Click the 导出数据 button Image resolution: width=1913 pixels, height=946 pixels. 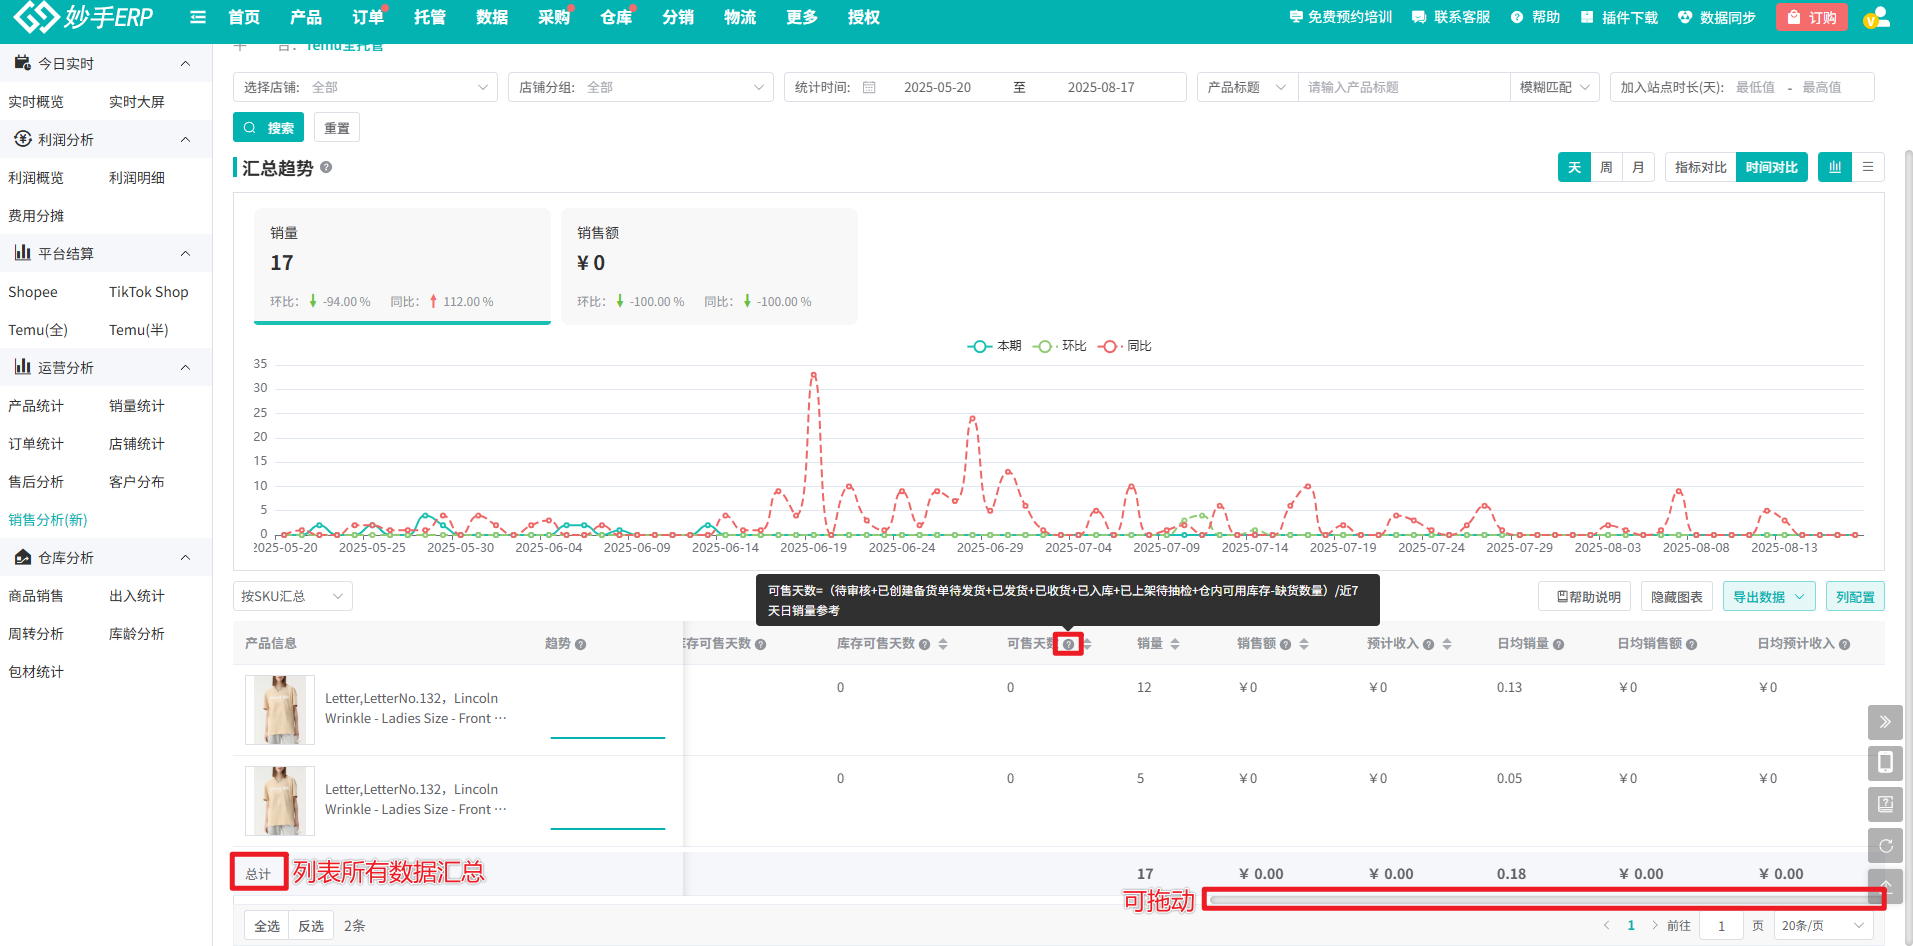coord(1768,597)
